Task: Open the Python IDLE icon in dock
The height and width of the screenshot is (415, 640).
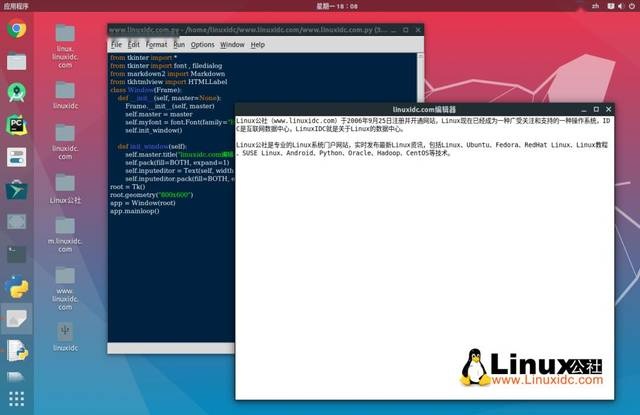Action: pos(16,286)
